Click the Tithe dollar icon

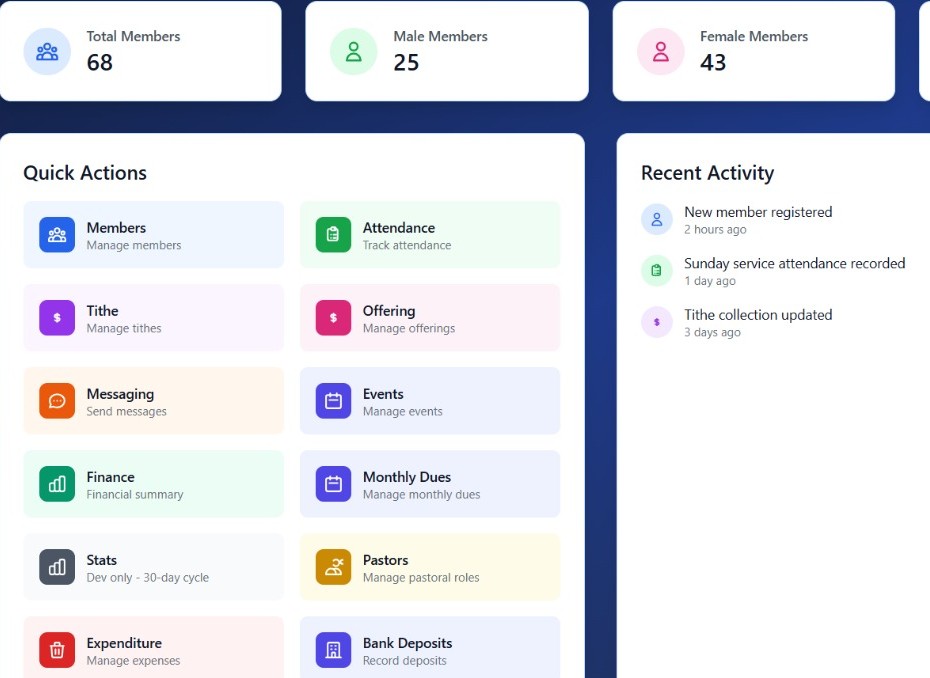point(57,318)
